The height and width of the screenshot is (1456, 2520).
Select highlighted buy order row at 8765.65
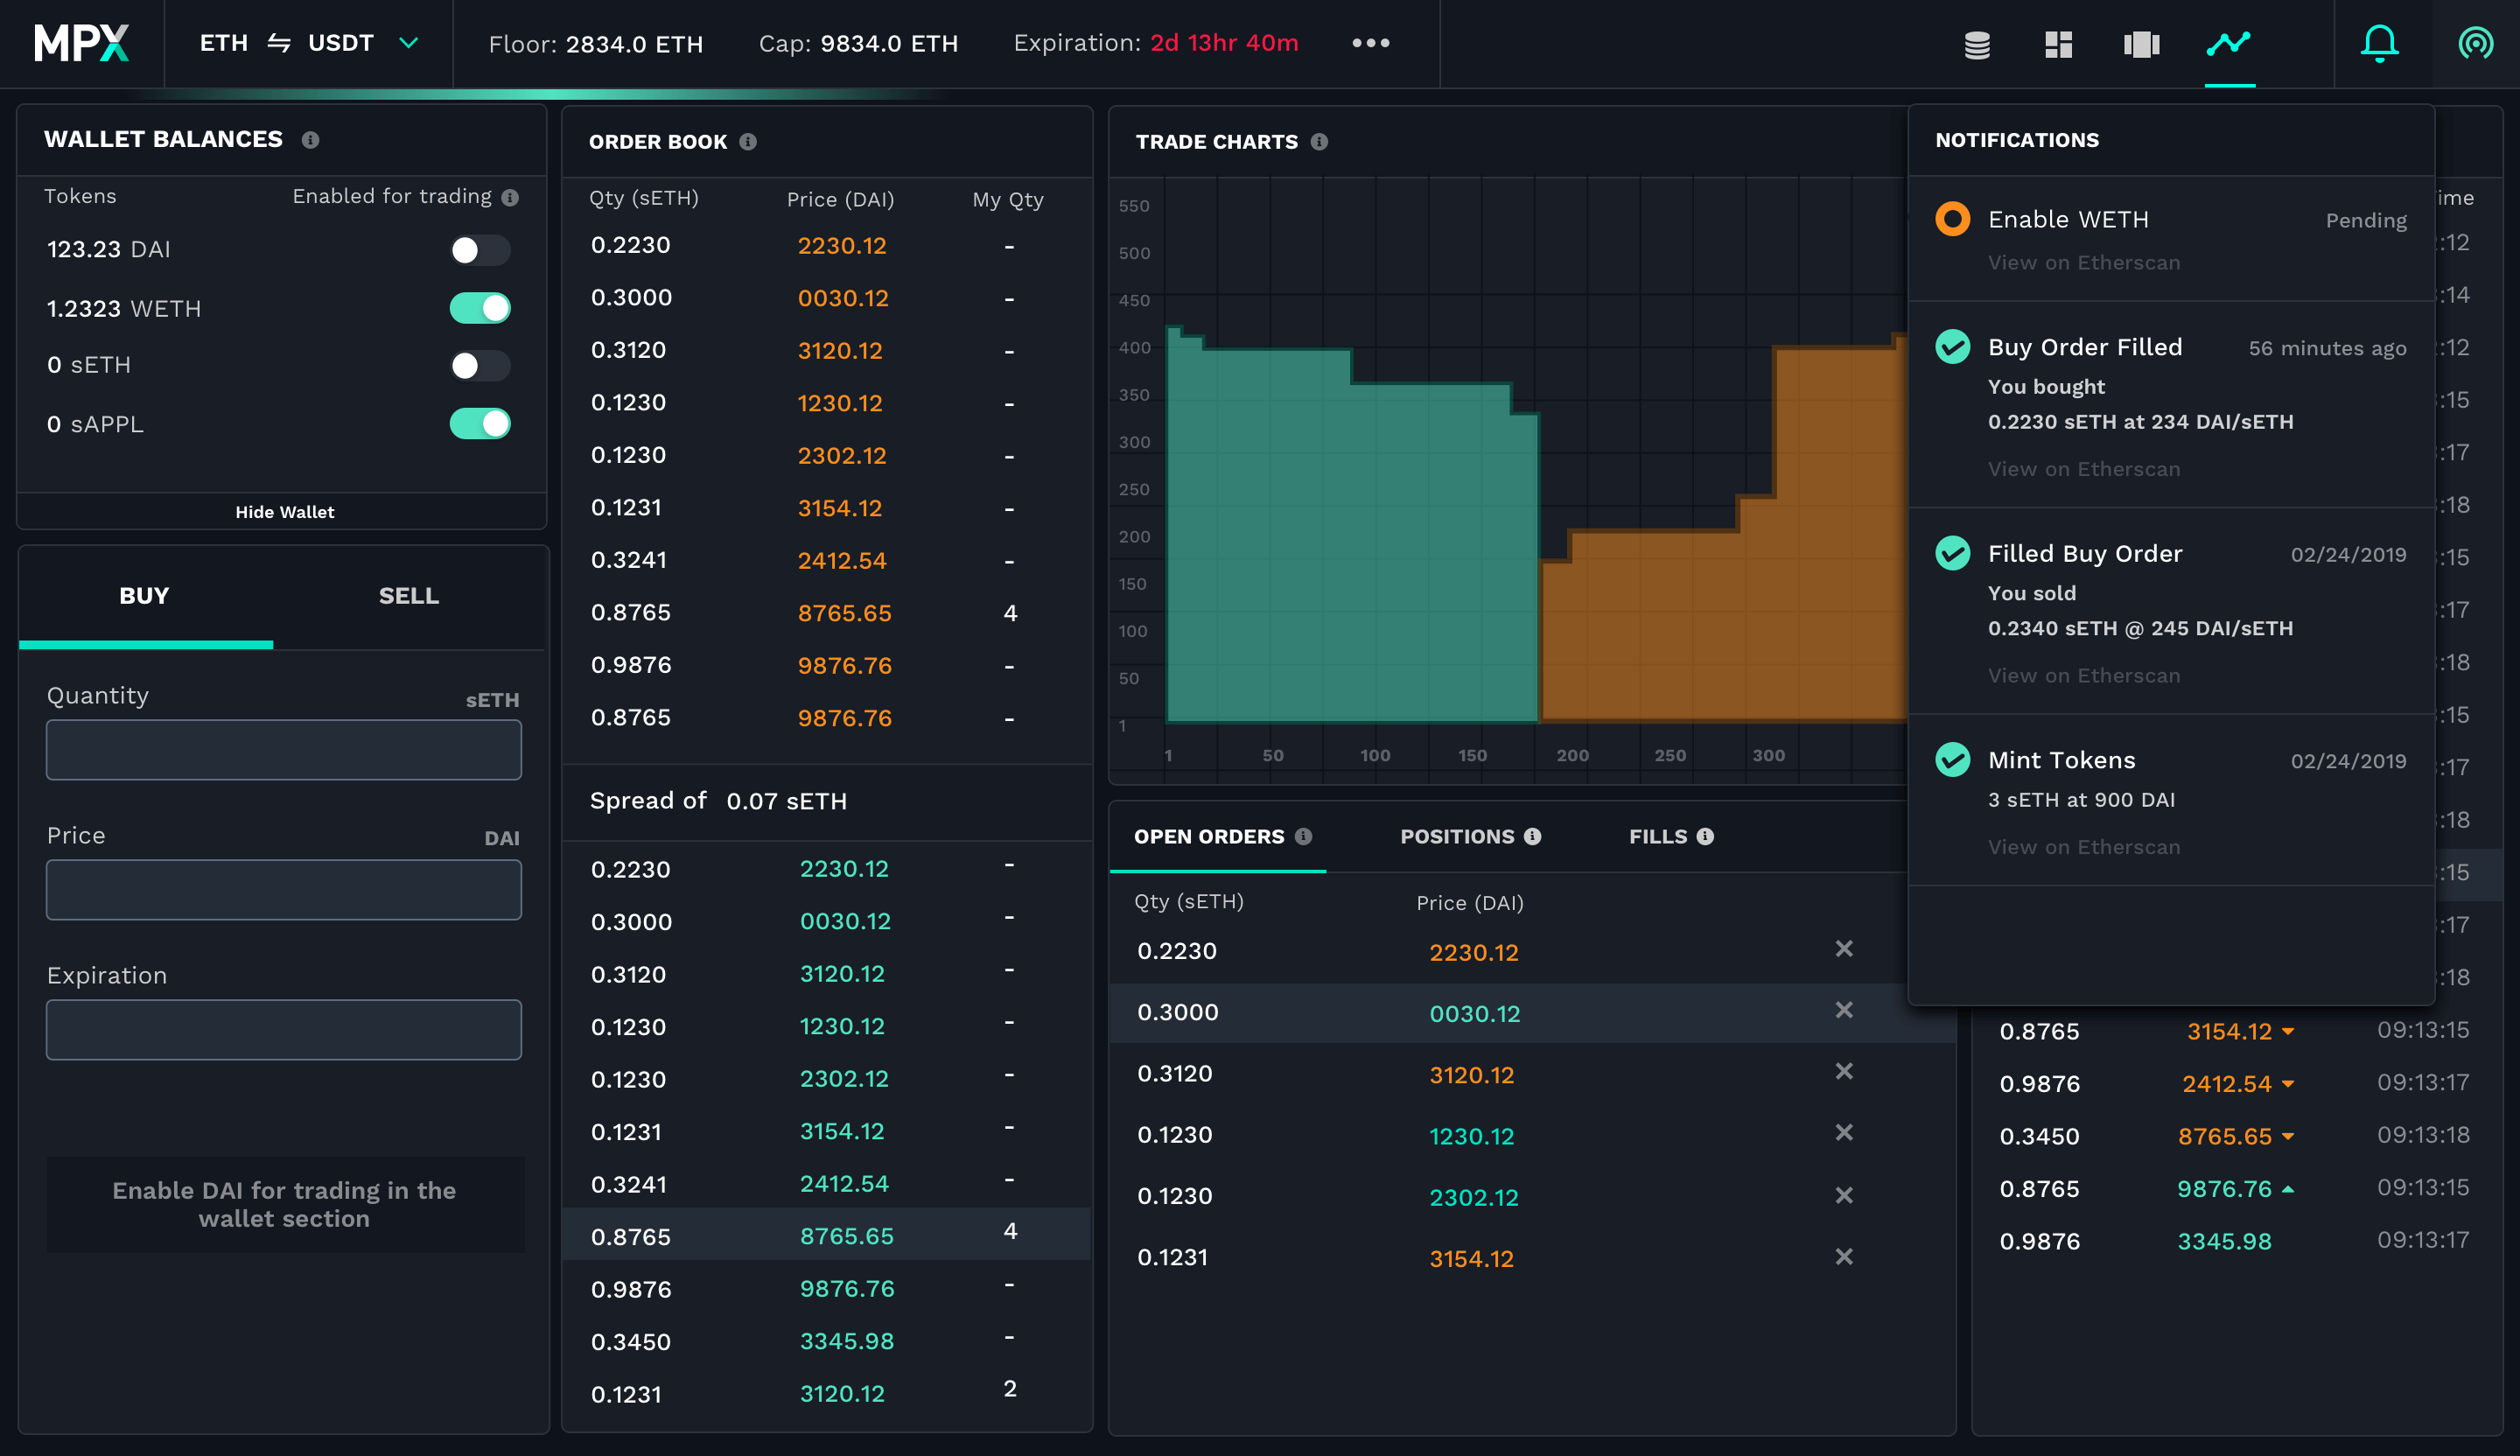pyautogui.click(x=827, y=1235)
